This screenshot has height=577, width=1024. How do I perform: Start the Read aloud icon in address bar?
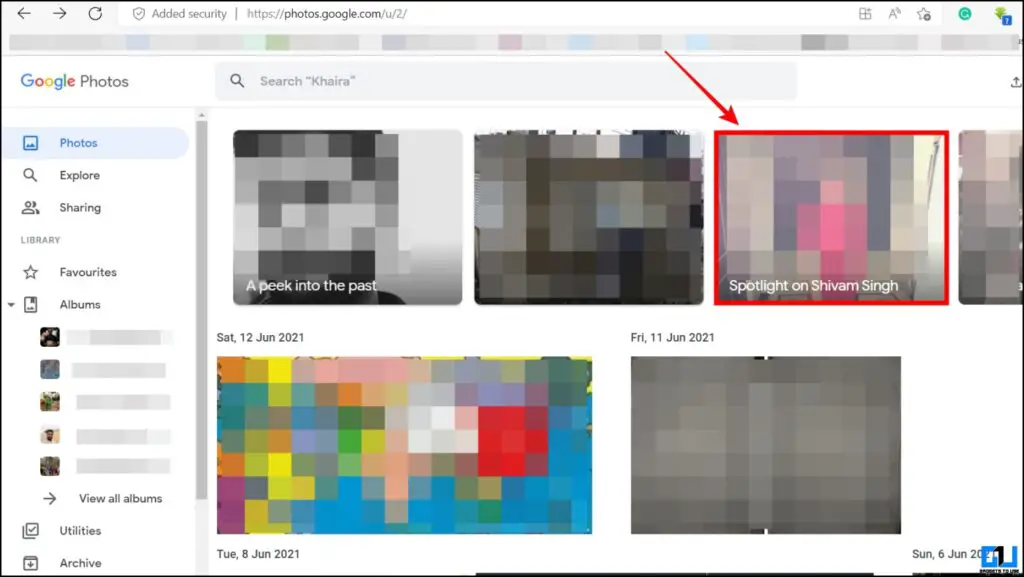[x=894, y=14]
